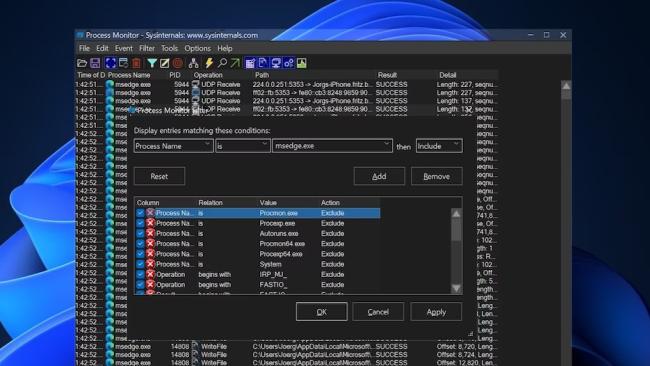Click the Find magnifier toolbar icon

(x=222, y=63)
